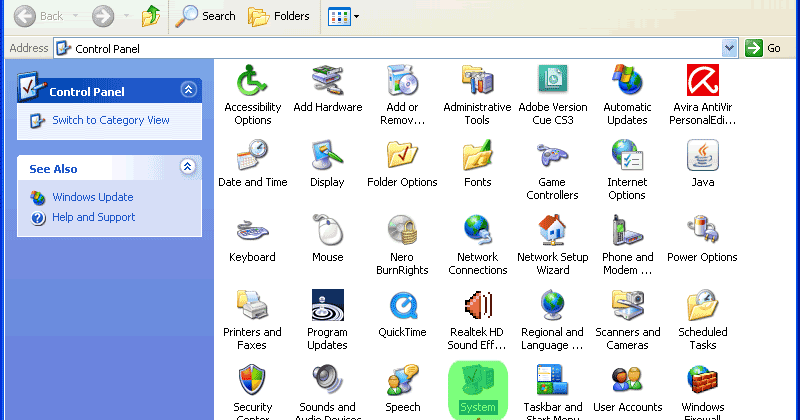Open Mouse settings
The image size is (800, 420).
(328, 239)
